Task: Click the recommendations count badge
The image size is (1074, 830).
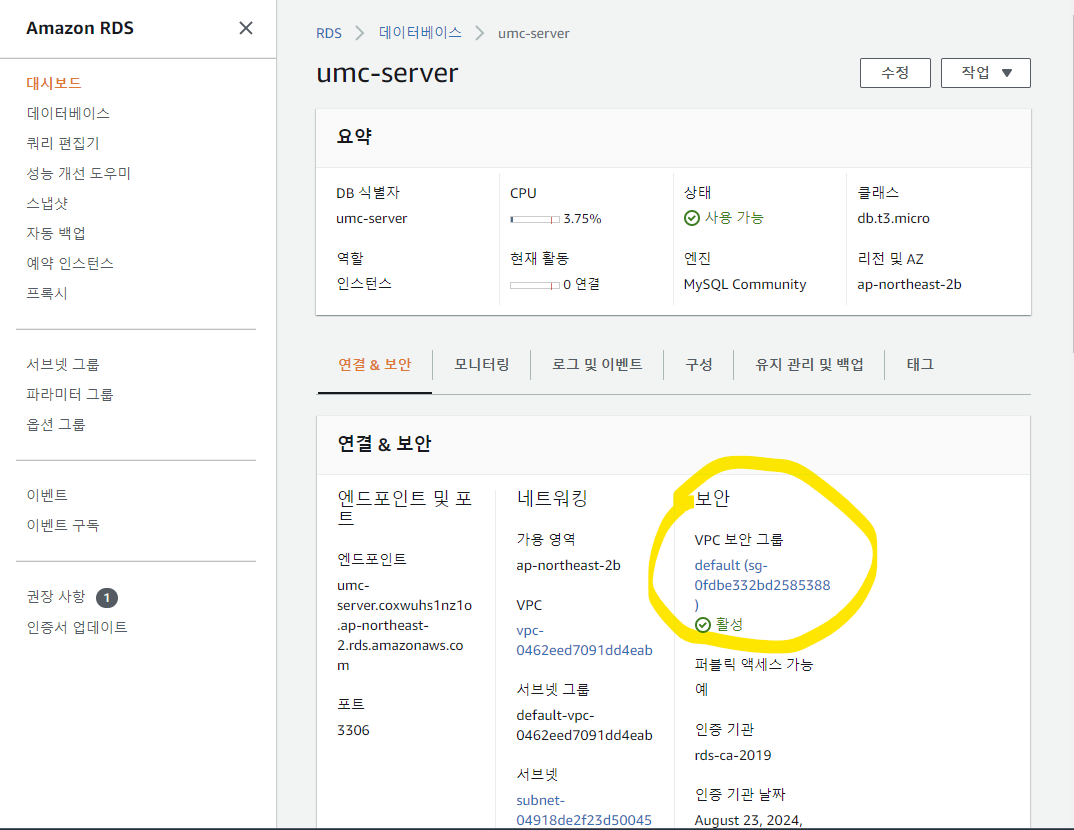Action: [x=107, y=598]
